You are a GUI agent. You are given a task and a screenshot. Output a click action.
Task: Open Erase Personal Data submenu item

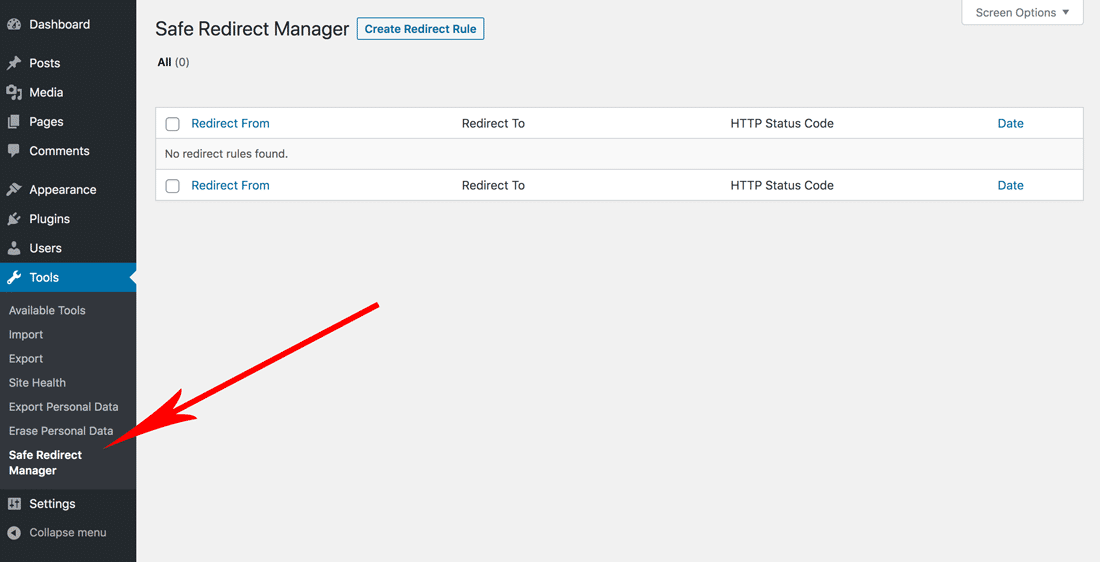coord(61,431)
